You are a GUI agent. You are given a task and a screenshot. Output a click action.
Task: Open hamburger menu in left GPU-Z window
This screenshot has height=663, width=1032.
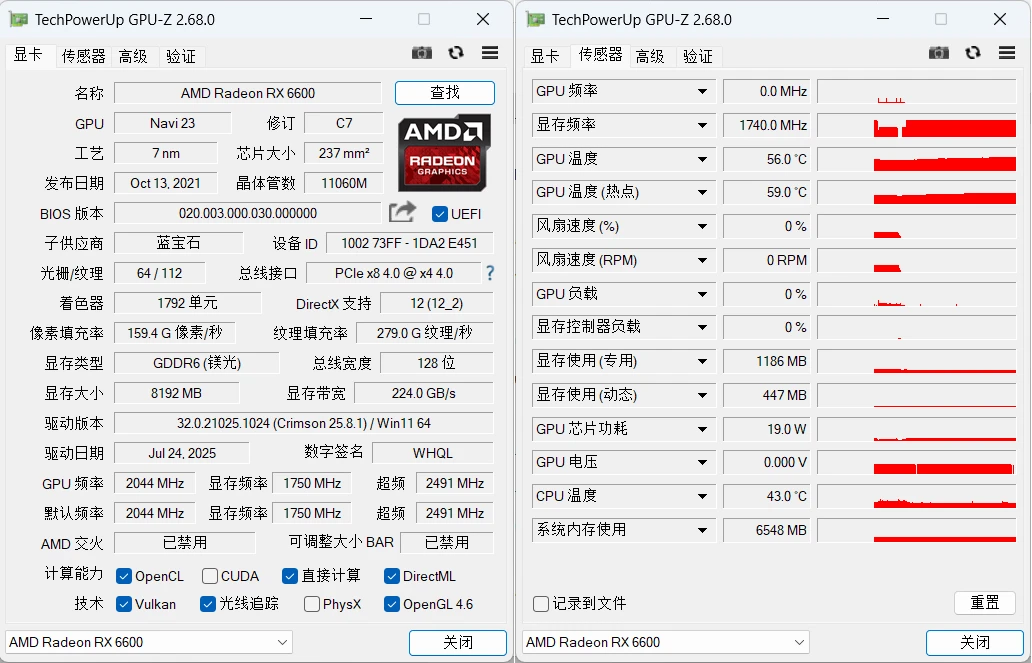(x=490, y=53)
